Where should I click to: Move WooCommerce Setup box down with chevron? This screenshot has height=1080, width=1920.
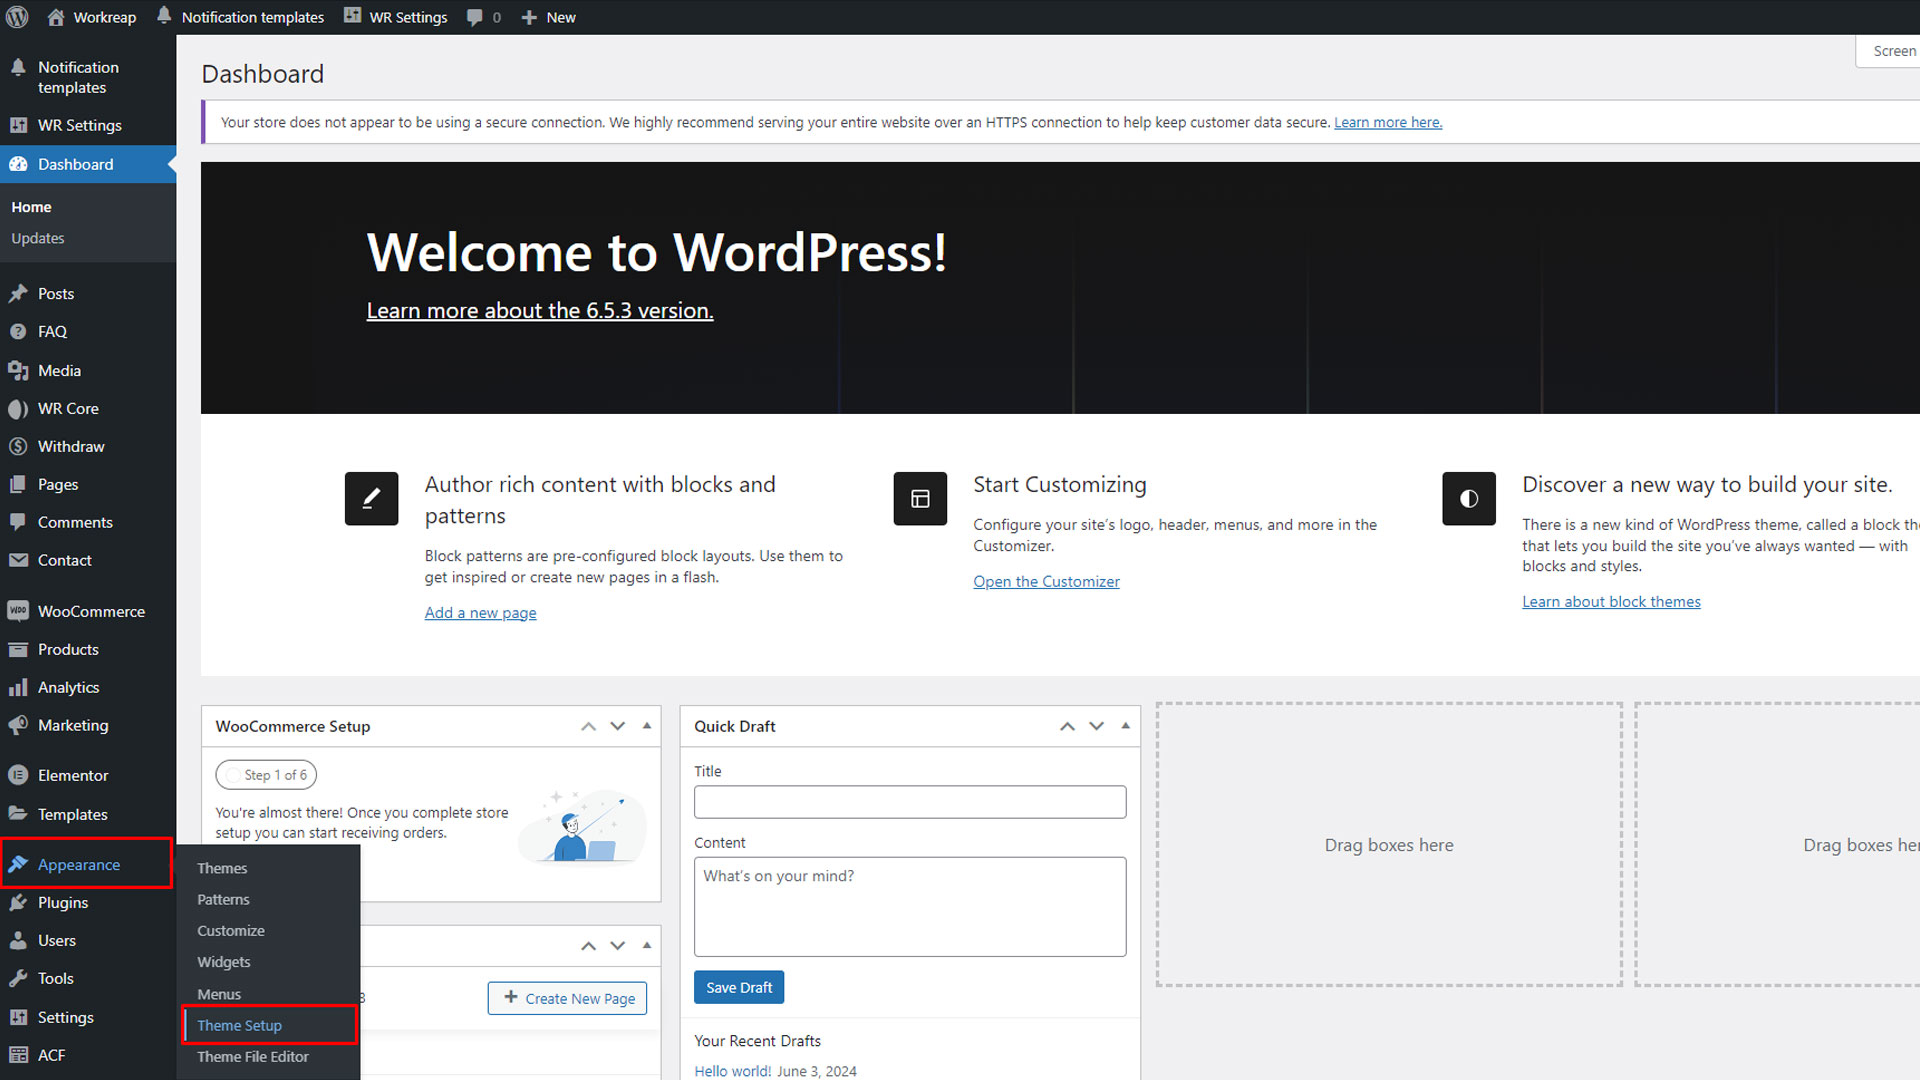[x=618, y=726]
